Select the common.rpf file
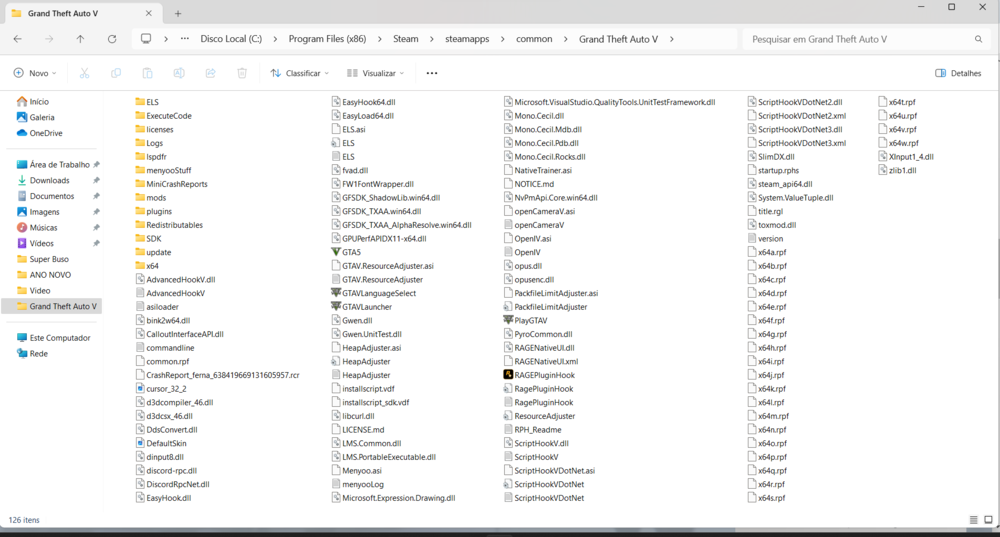The height and width of the screenshot is (537, 1000). coord(163,362)
